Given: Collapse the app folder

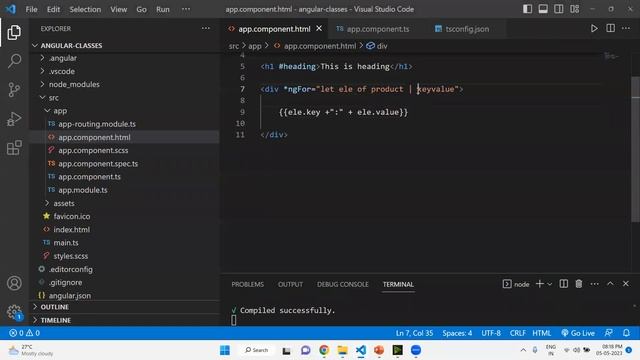Looking at the screenshot, I should pyautogui.click(x=60, y=111).
